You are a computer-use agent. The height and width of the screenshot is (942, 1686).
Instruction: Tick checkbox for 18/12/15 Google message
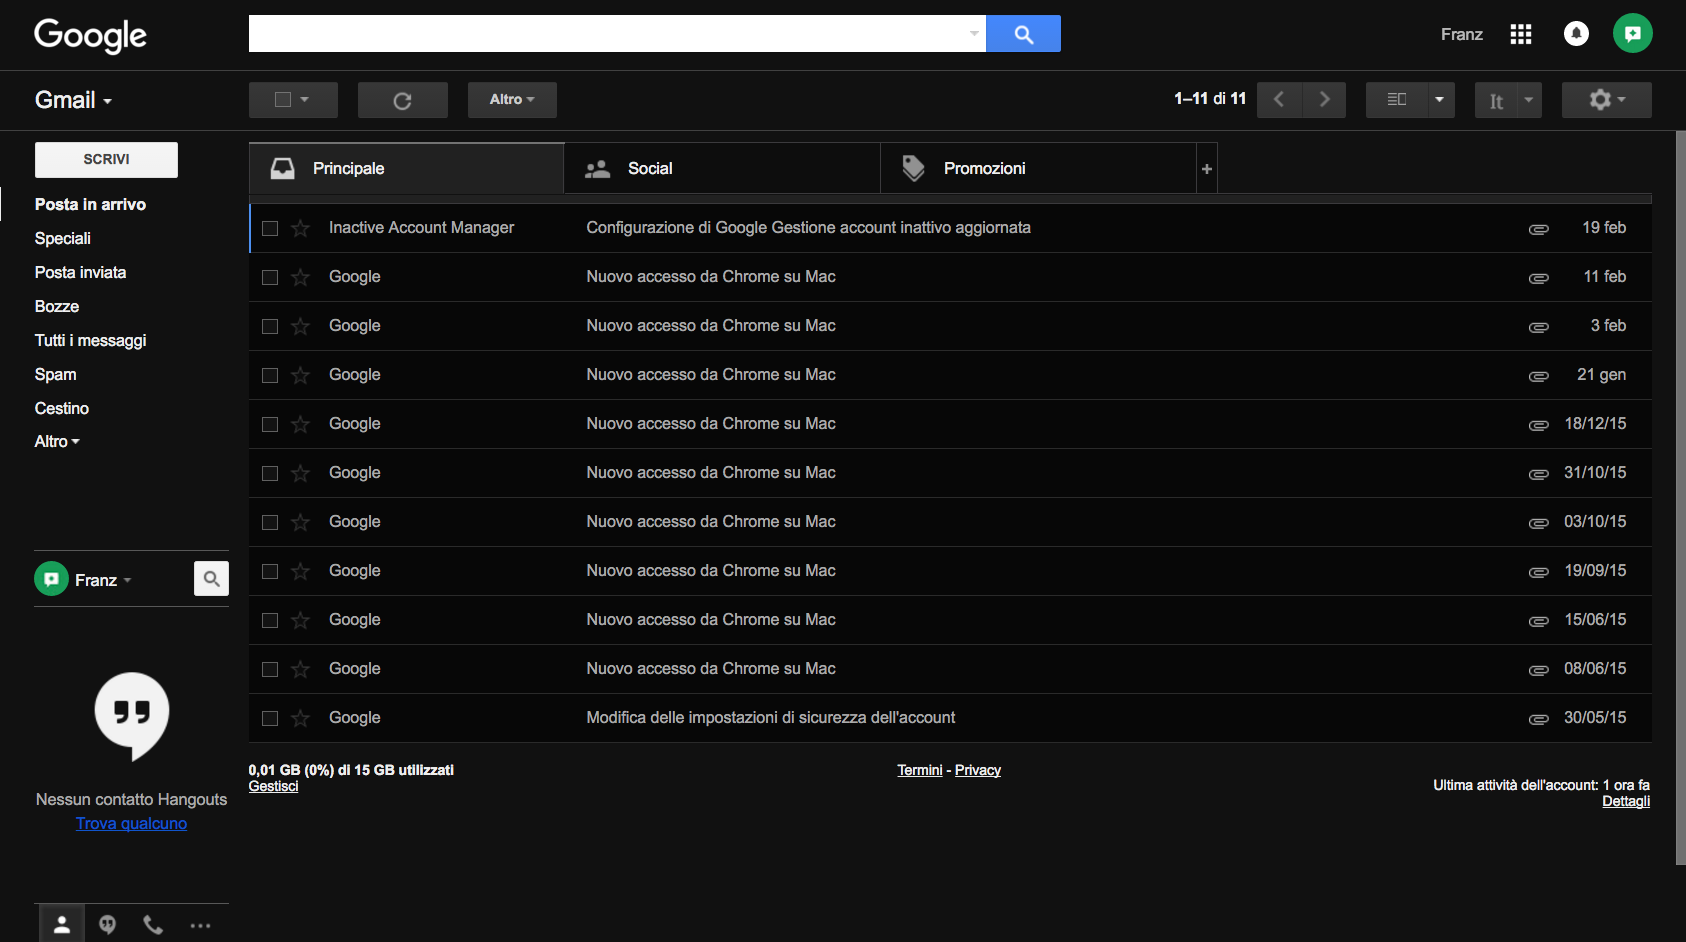point(270,424)
